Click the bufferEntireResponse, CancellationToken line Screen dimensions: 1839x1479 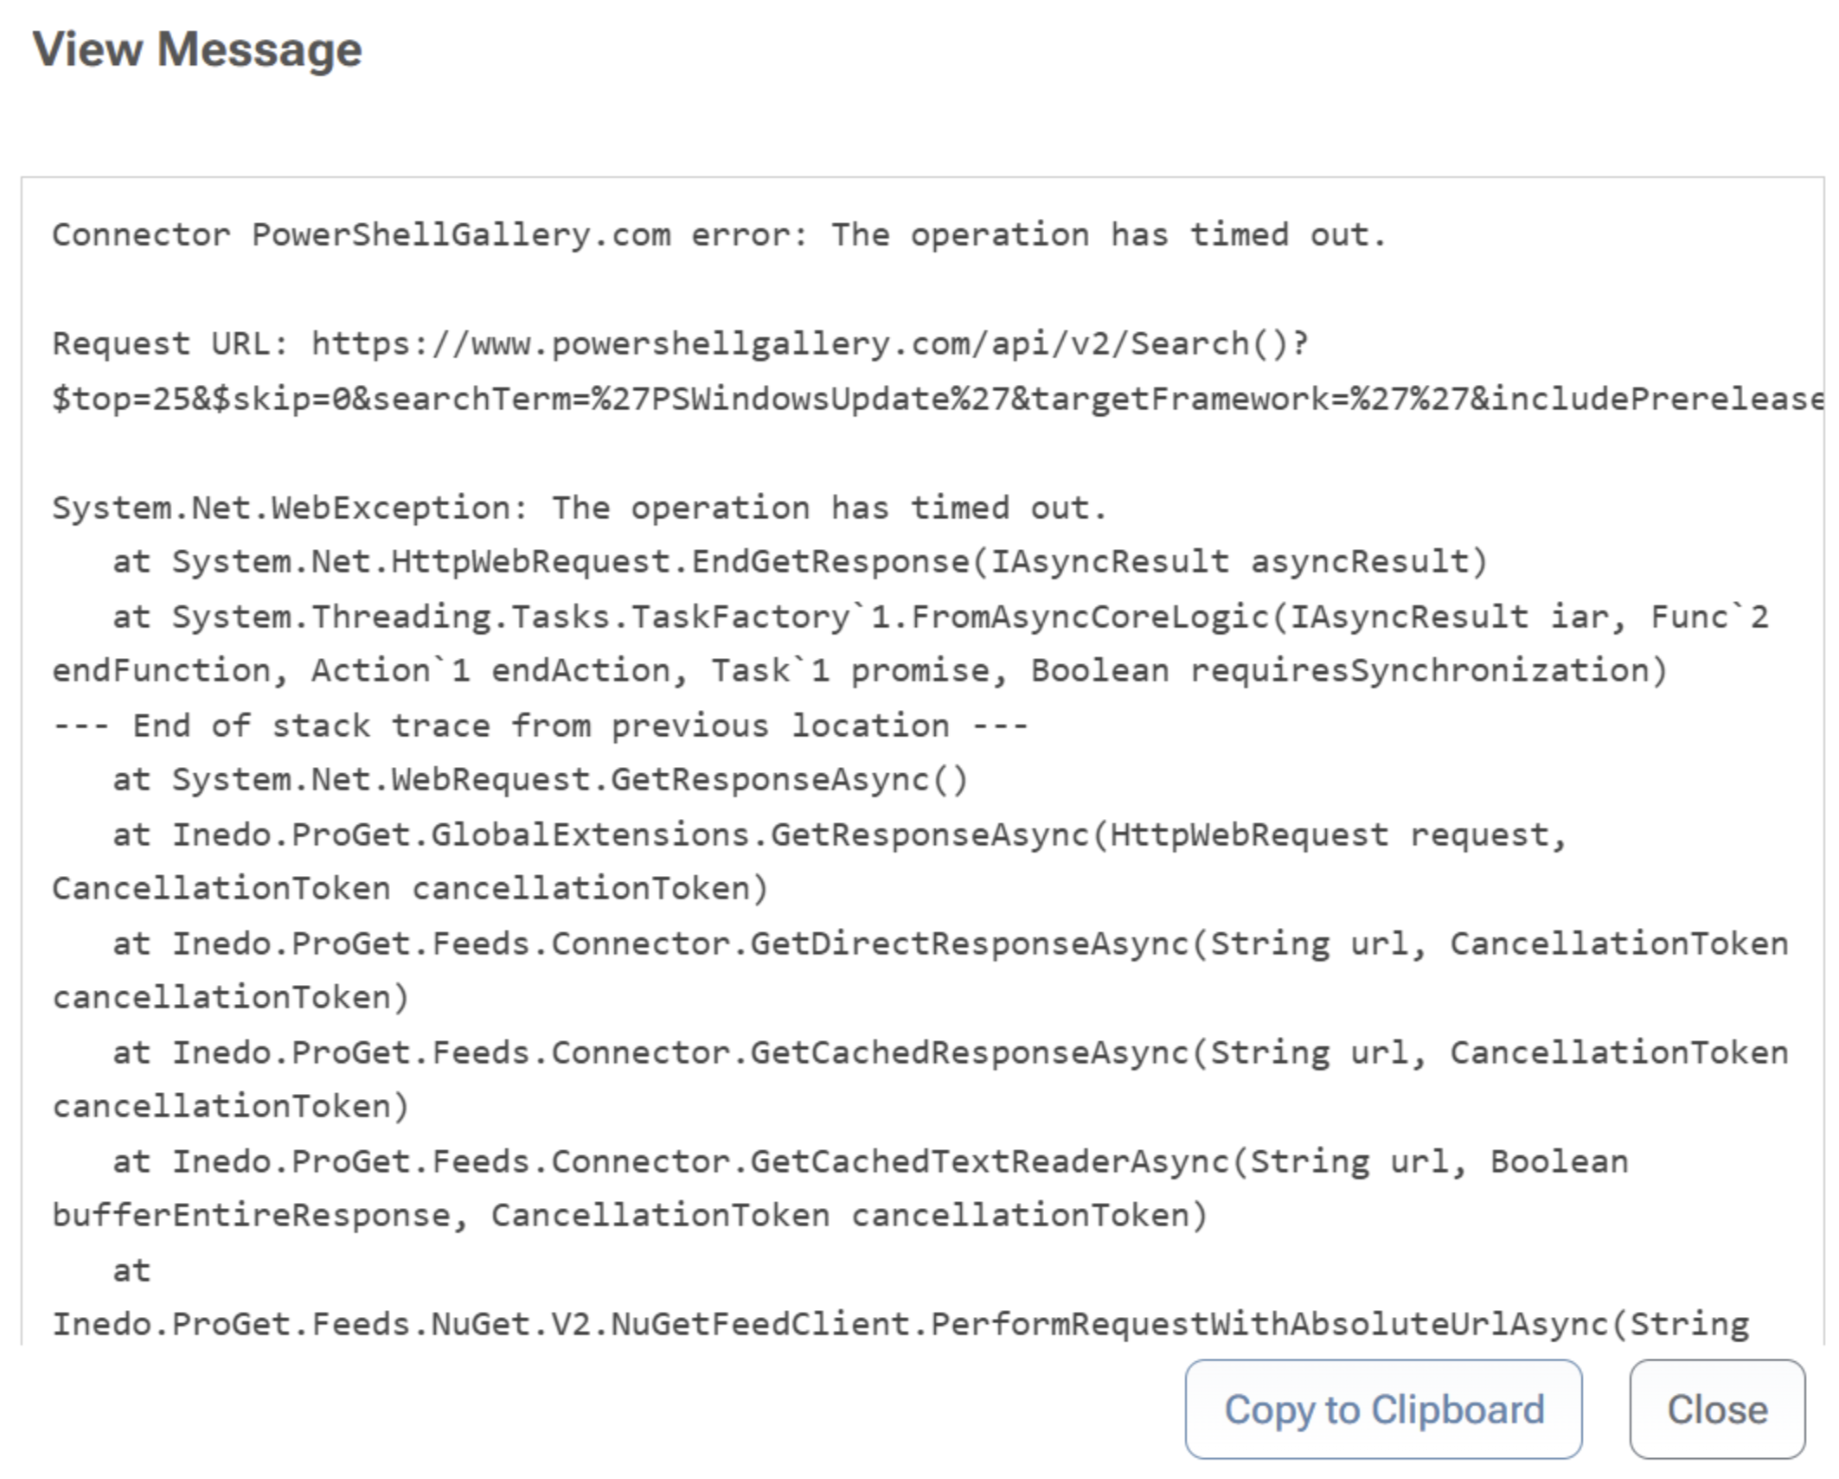[630, 1216]
